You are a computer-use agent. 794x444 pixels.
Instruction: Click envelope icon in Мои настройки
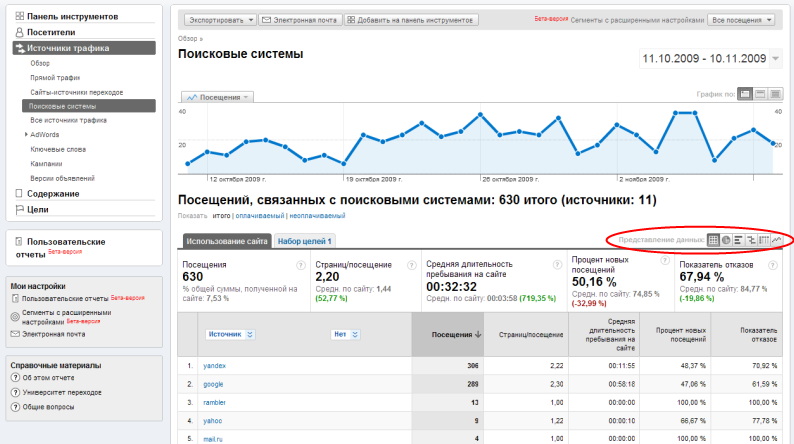pyautogui.click(x=15, y=334)
